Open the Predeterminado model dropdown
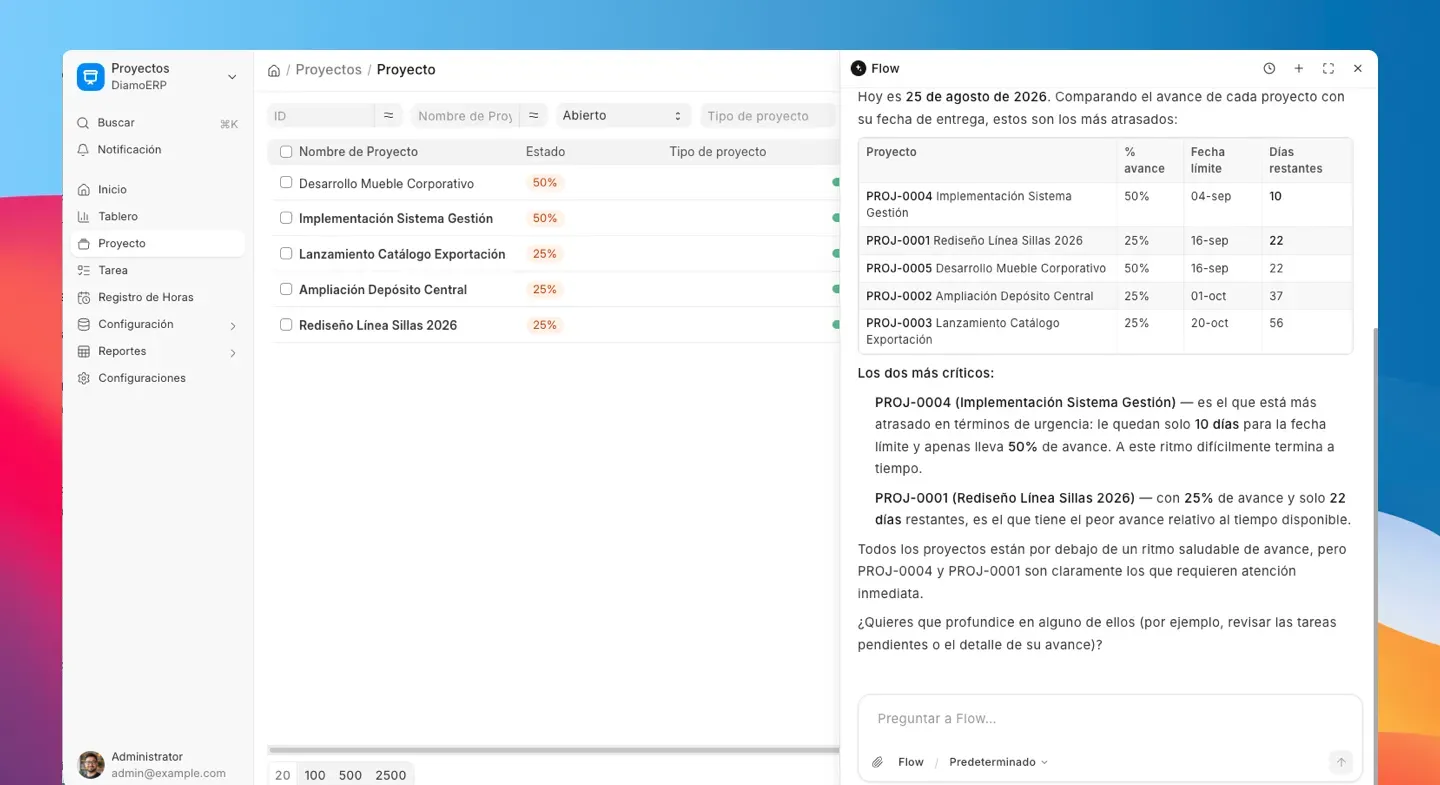Viewport: 1440px width, 785px height. pos(998,762)
